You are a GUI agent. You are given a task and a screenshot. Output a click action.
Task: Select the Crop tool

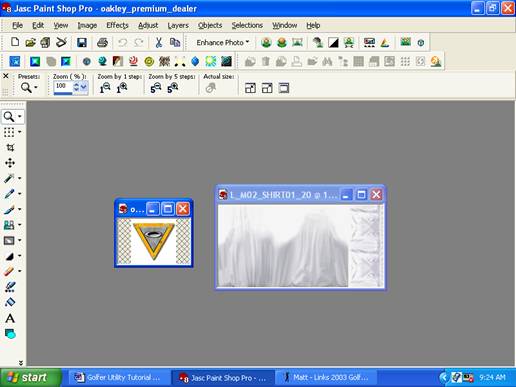(10, 147)
